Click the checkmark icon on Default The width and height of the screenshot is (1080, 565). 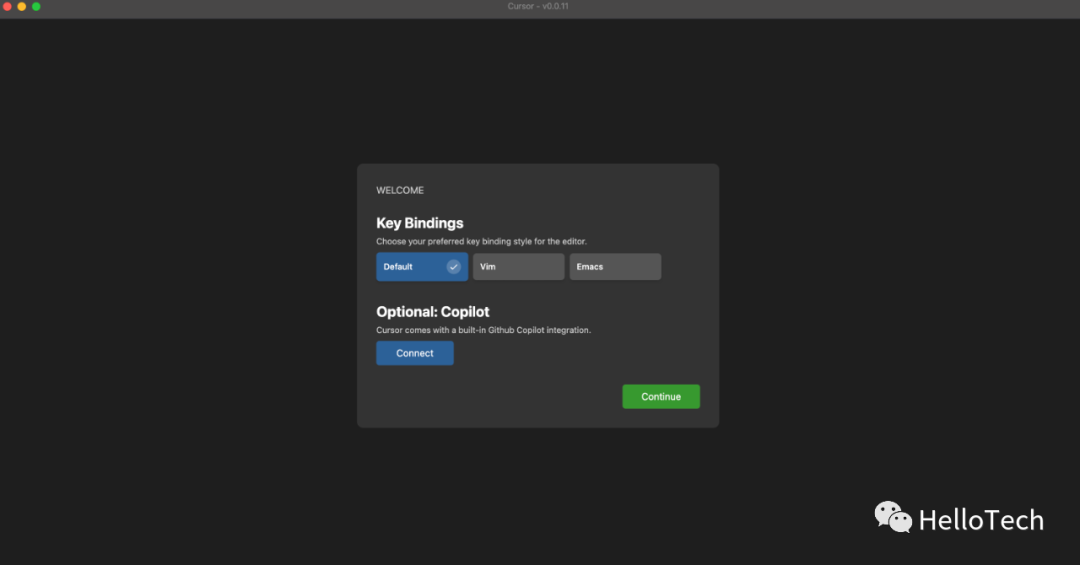453,267
